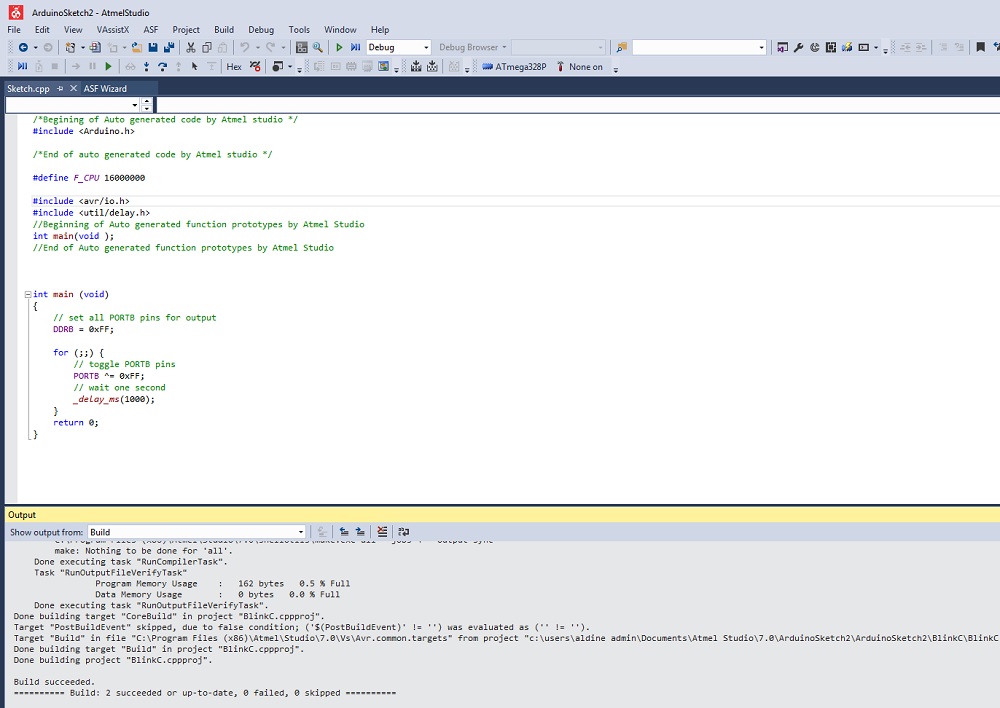The image size is (1000, 708).
Task: Open the Debug menu
Action: 261,29
